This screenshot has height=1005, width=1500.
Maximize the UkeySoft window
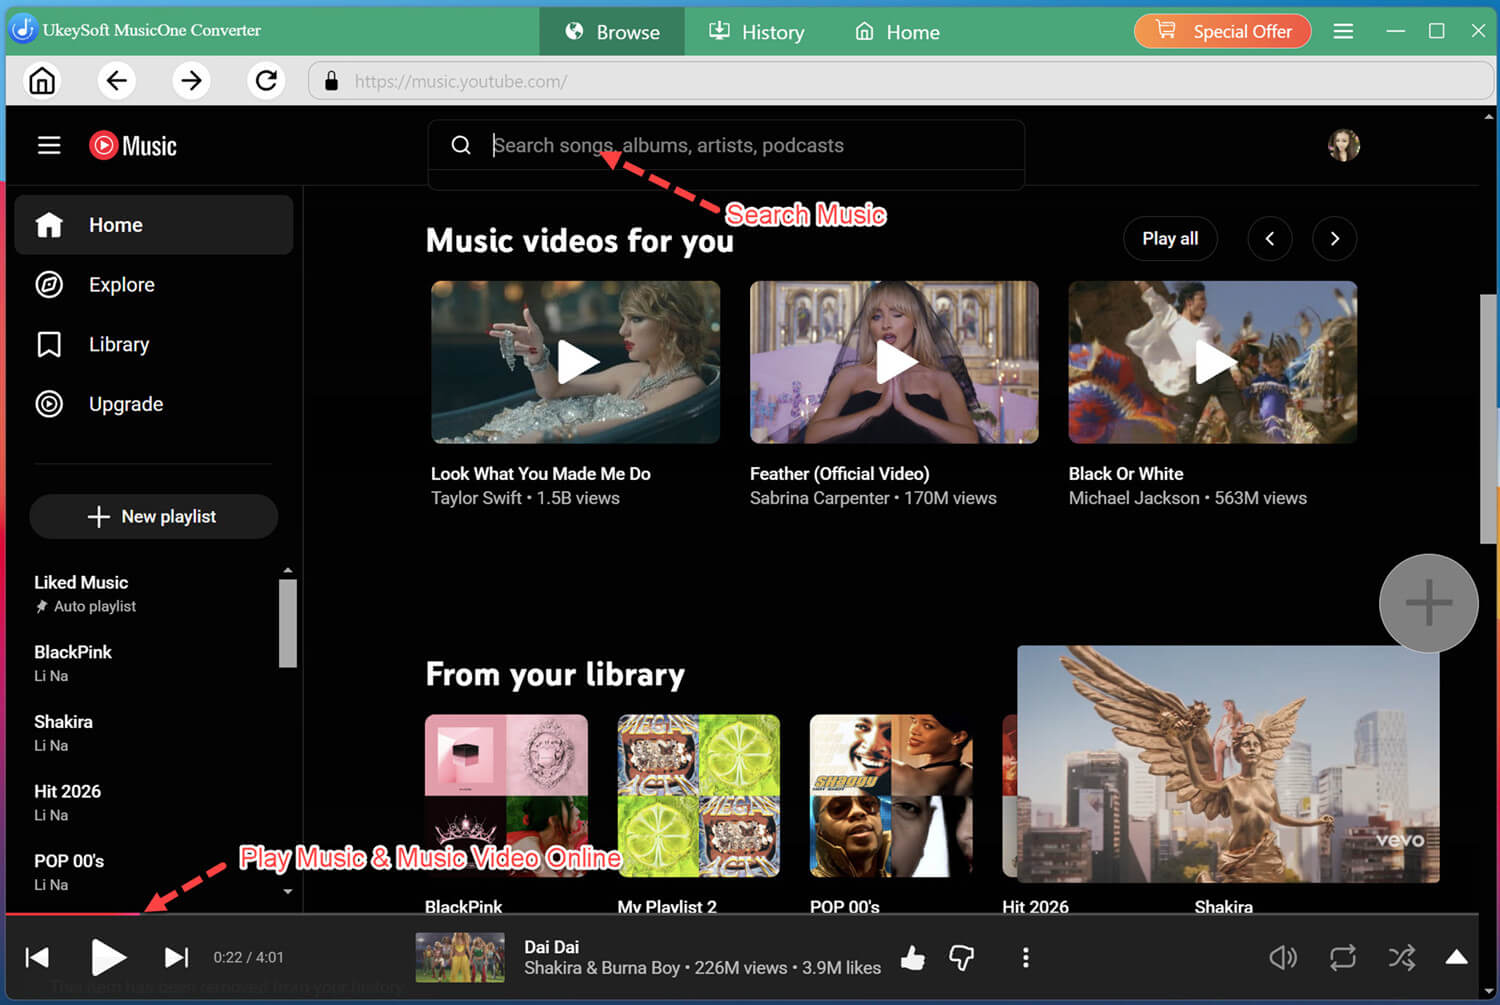pos(1436,31)
